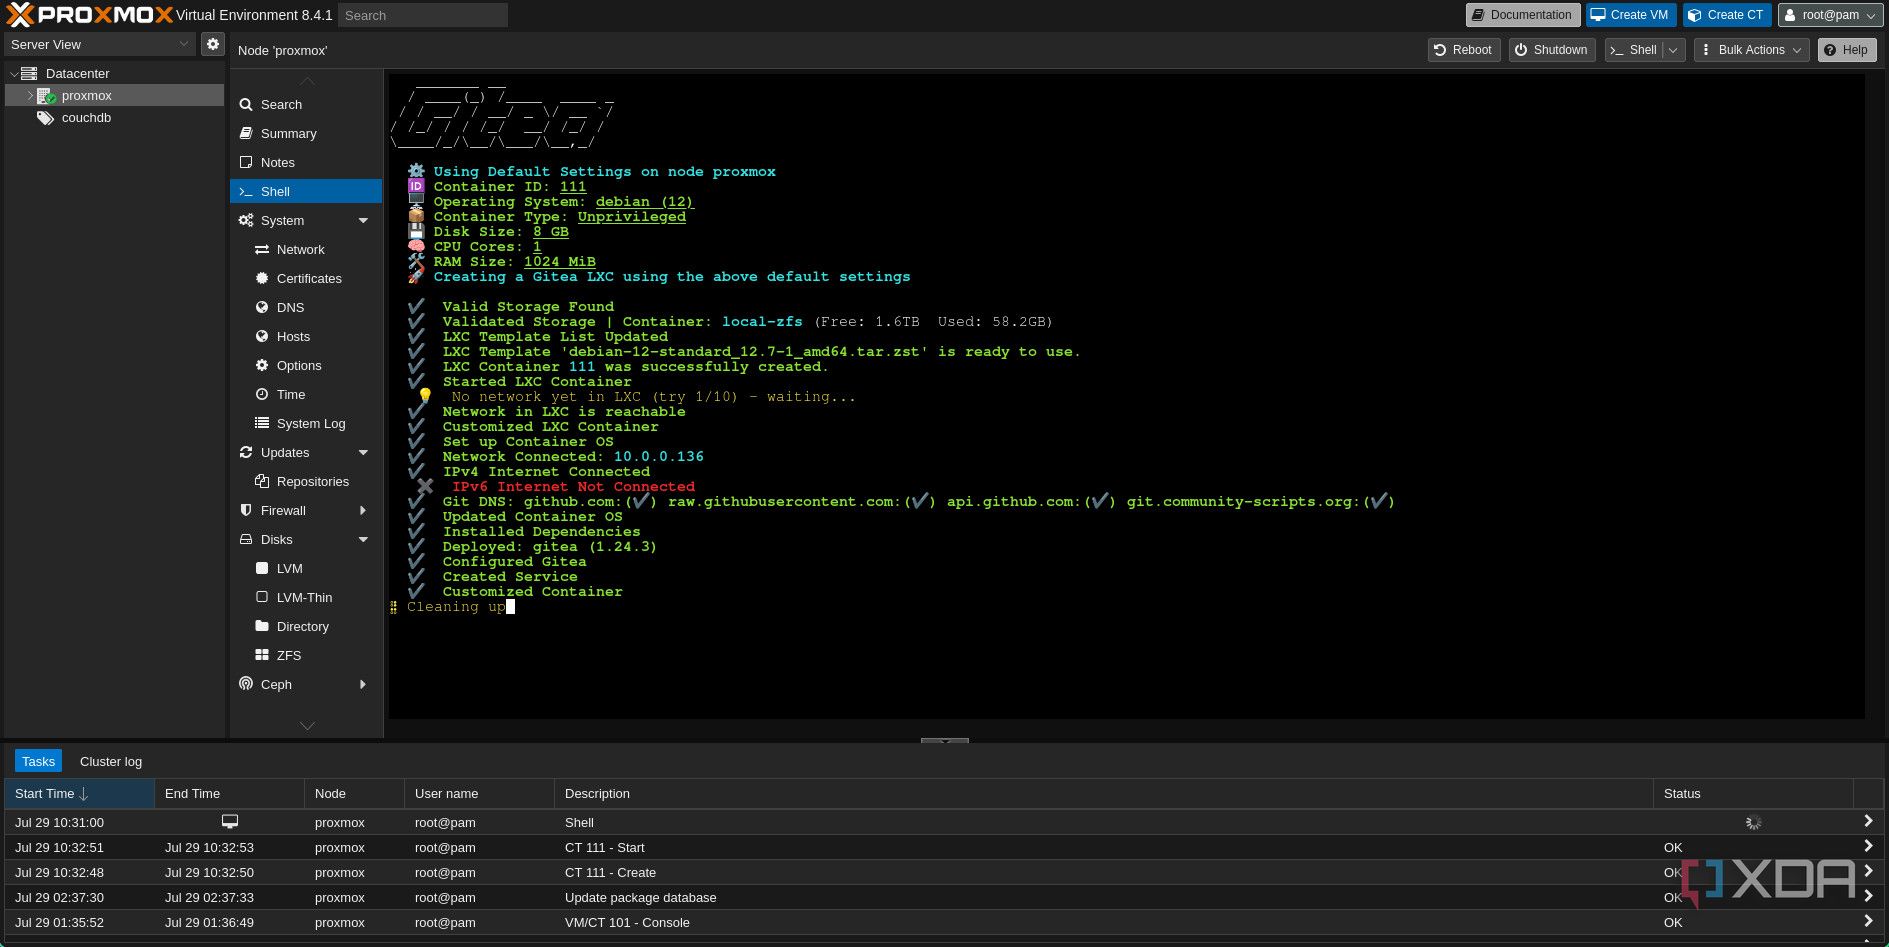Click the Firewall shield icon

click(246, 511)
